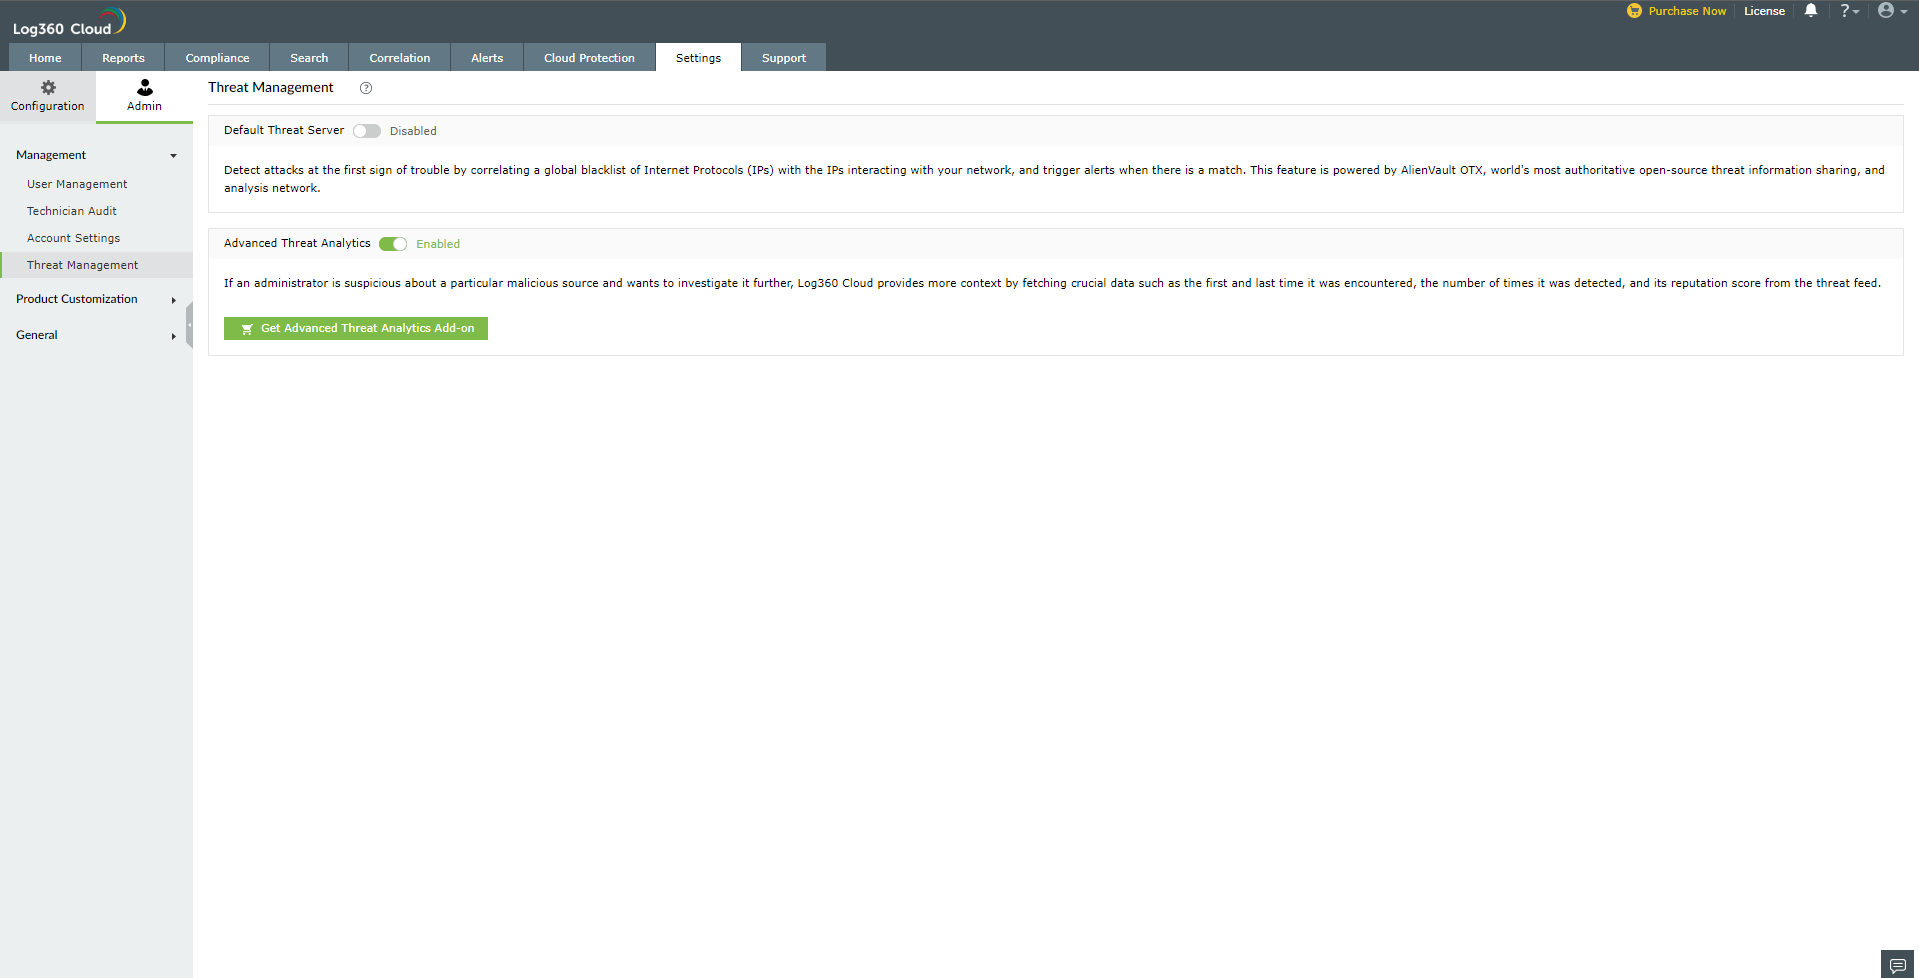Screen dimensions: 1919x978
Task: Click the Log360 Cloud logo
Action: [69, 22]
